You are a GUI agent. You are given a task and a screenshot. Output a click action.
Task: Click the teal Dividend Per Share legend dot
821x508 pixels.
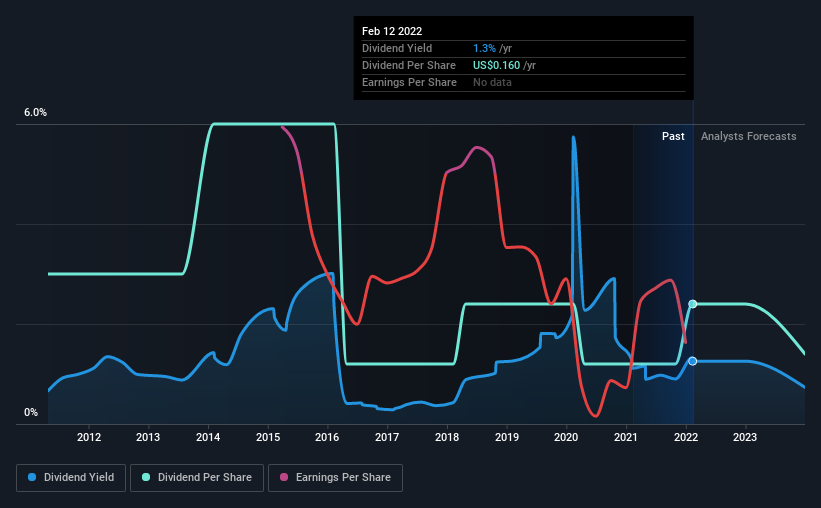[x=146, y=477]
